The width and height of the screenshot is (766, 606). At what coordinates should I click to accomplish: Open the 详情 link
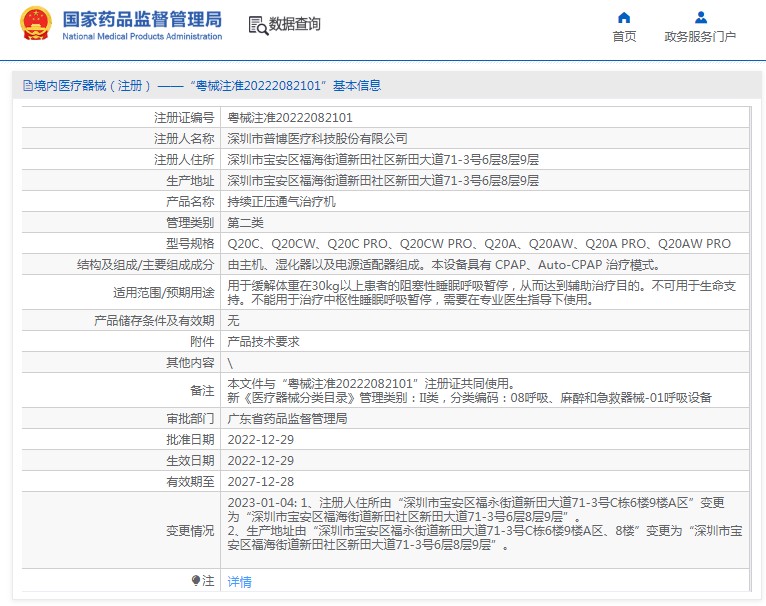tap(240, 581)
